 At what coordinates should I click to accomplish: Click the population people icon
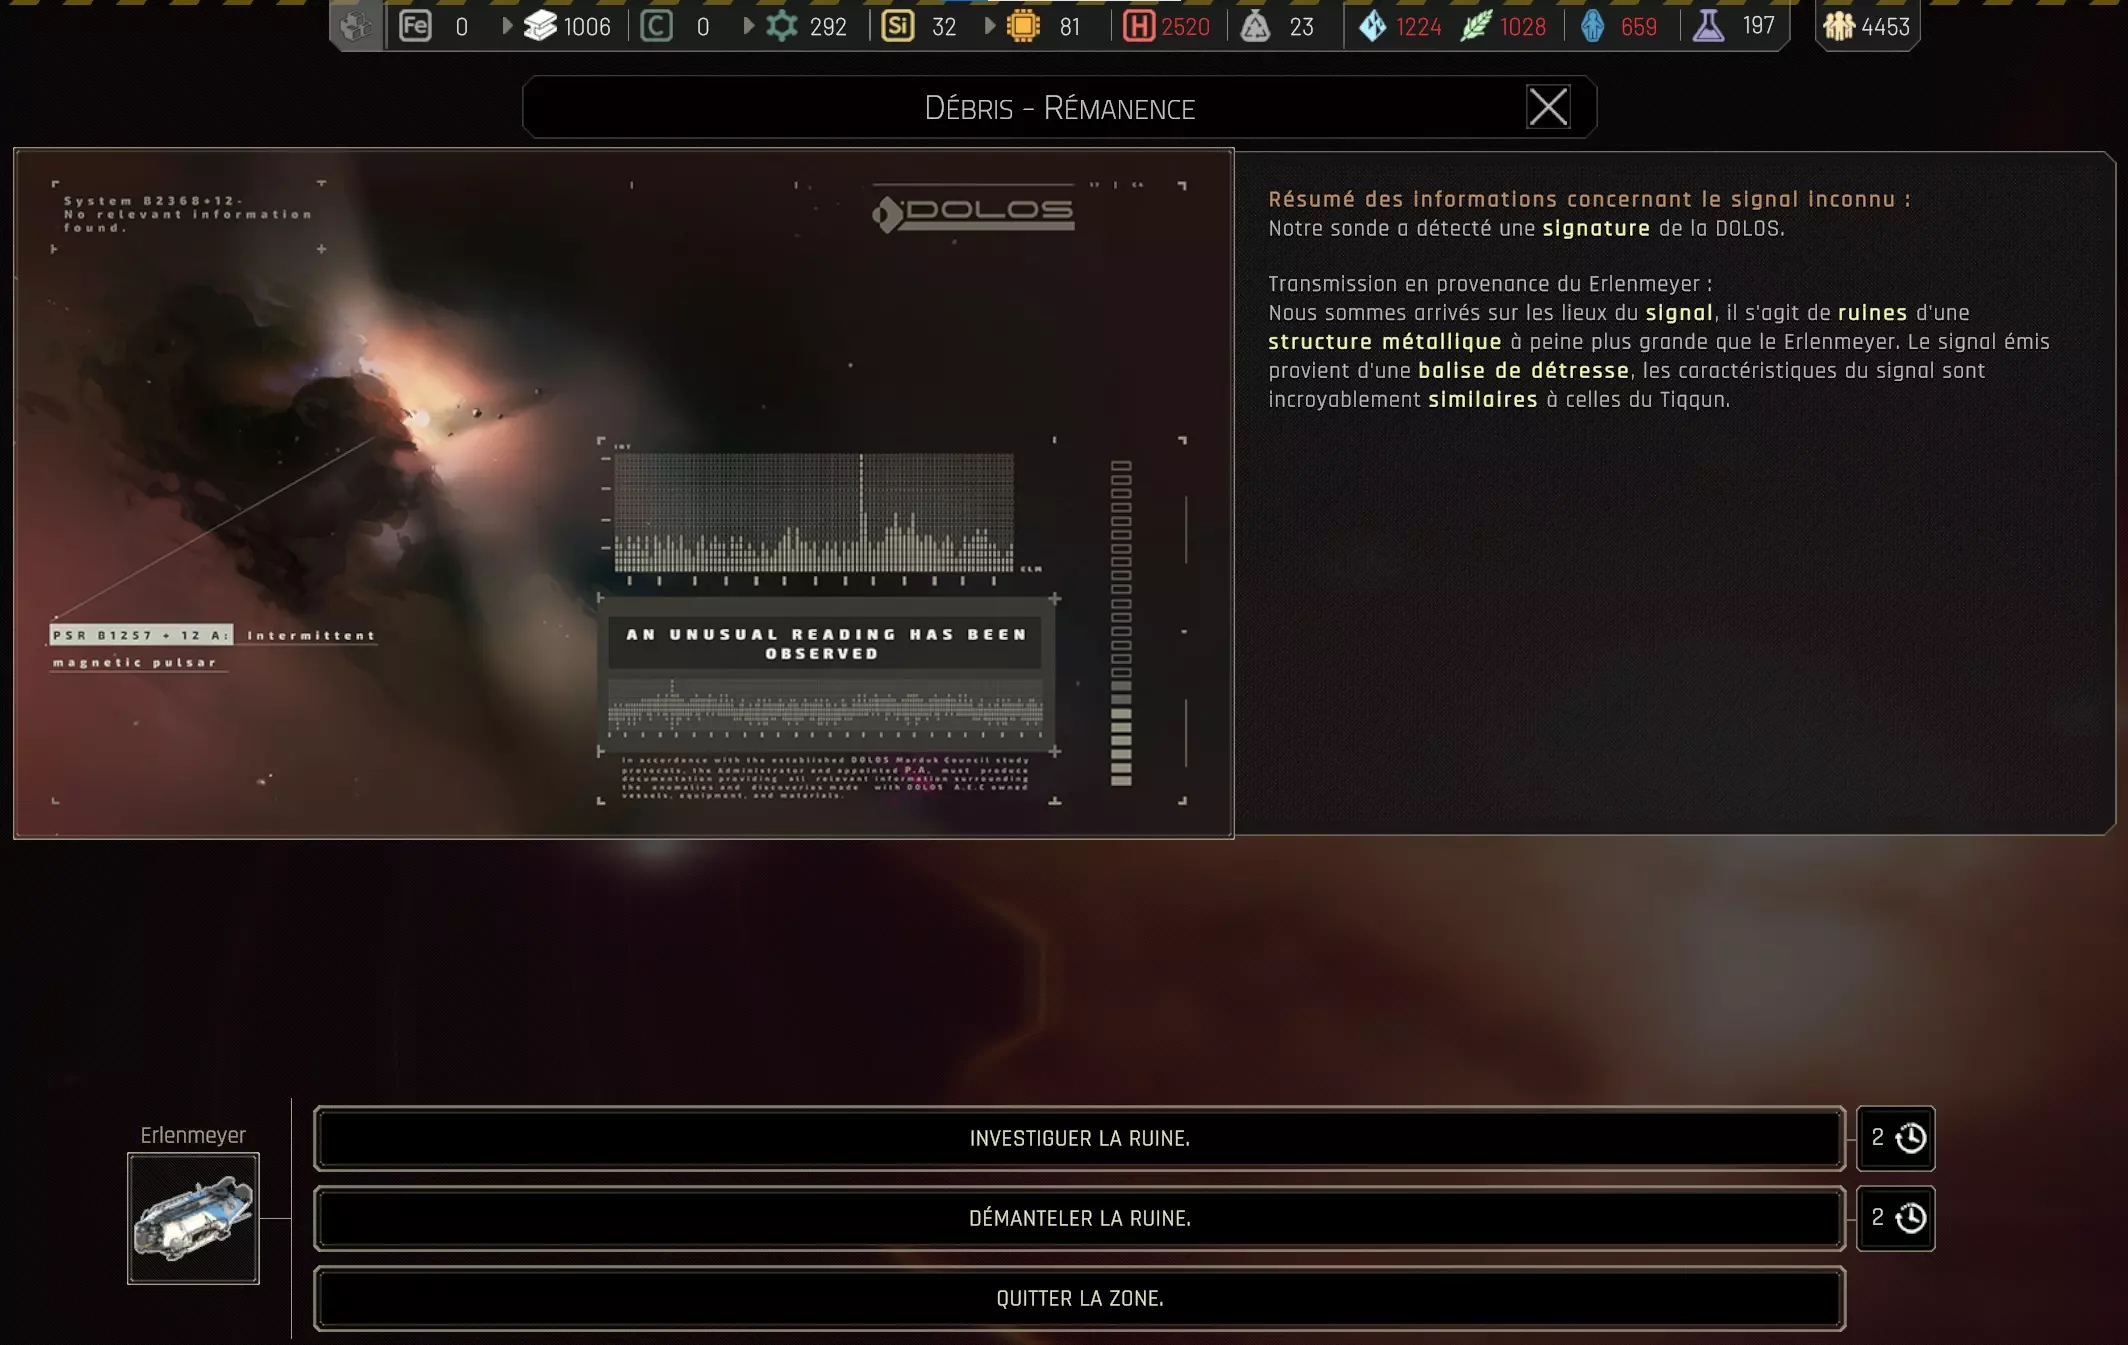(1839, 26)
